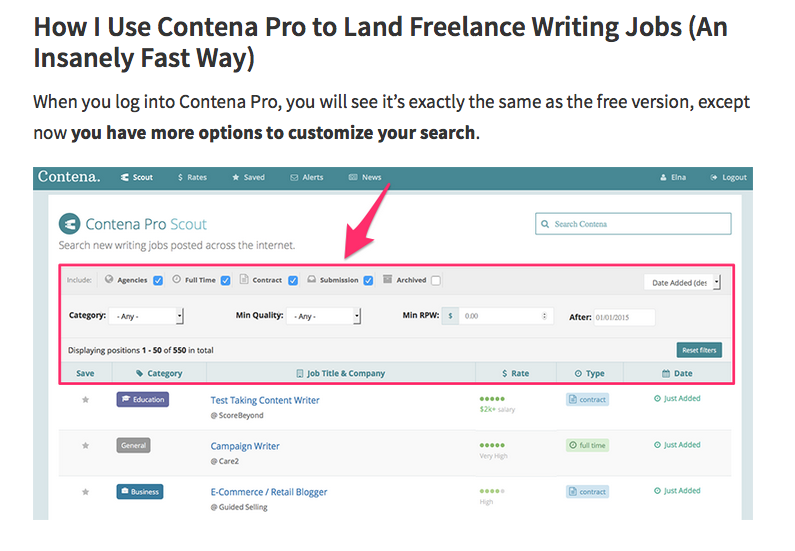
Task: Click the Min RPW stepper arrows
Action: tap(545, 316)
